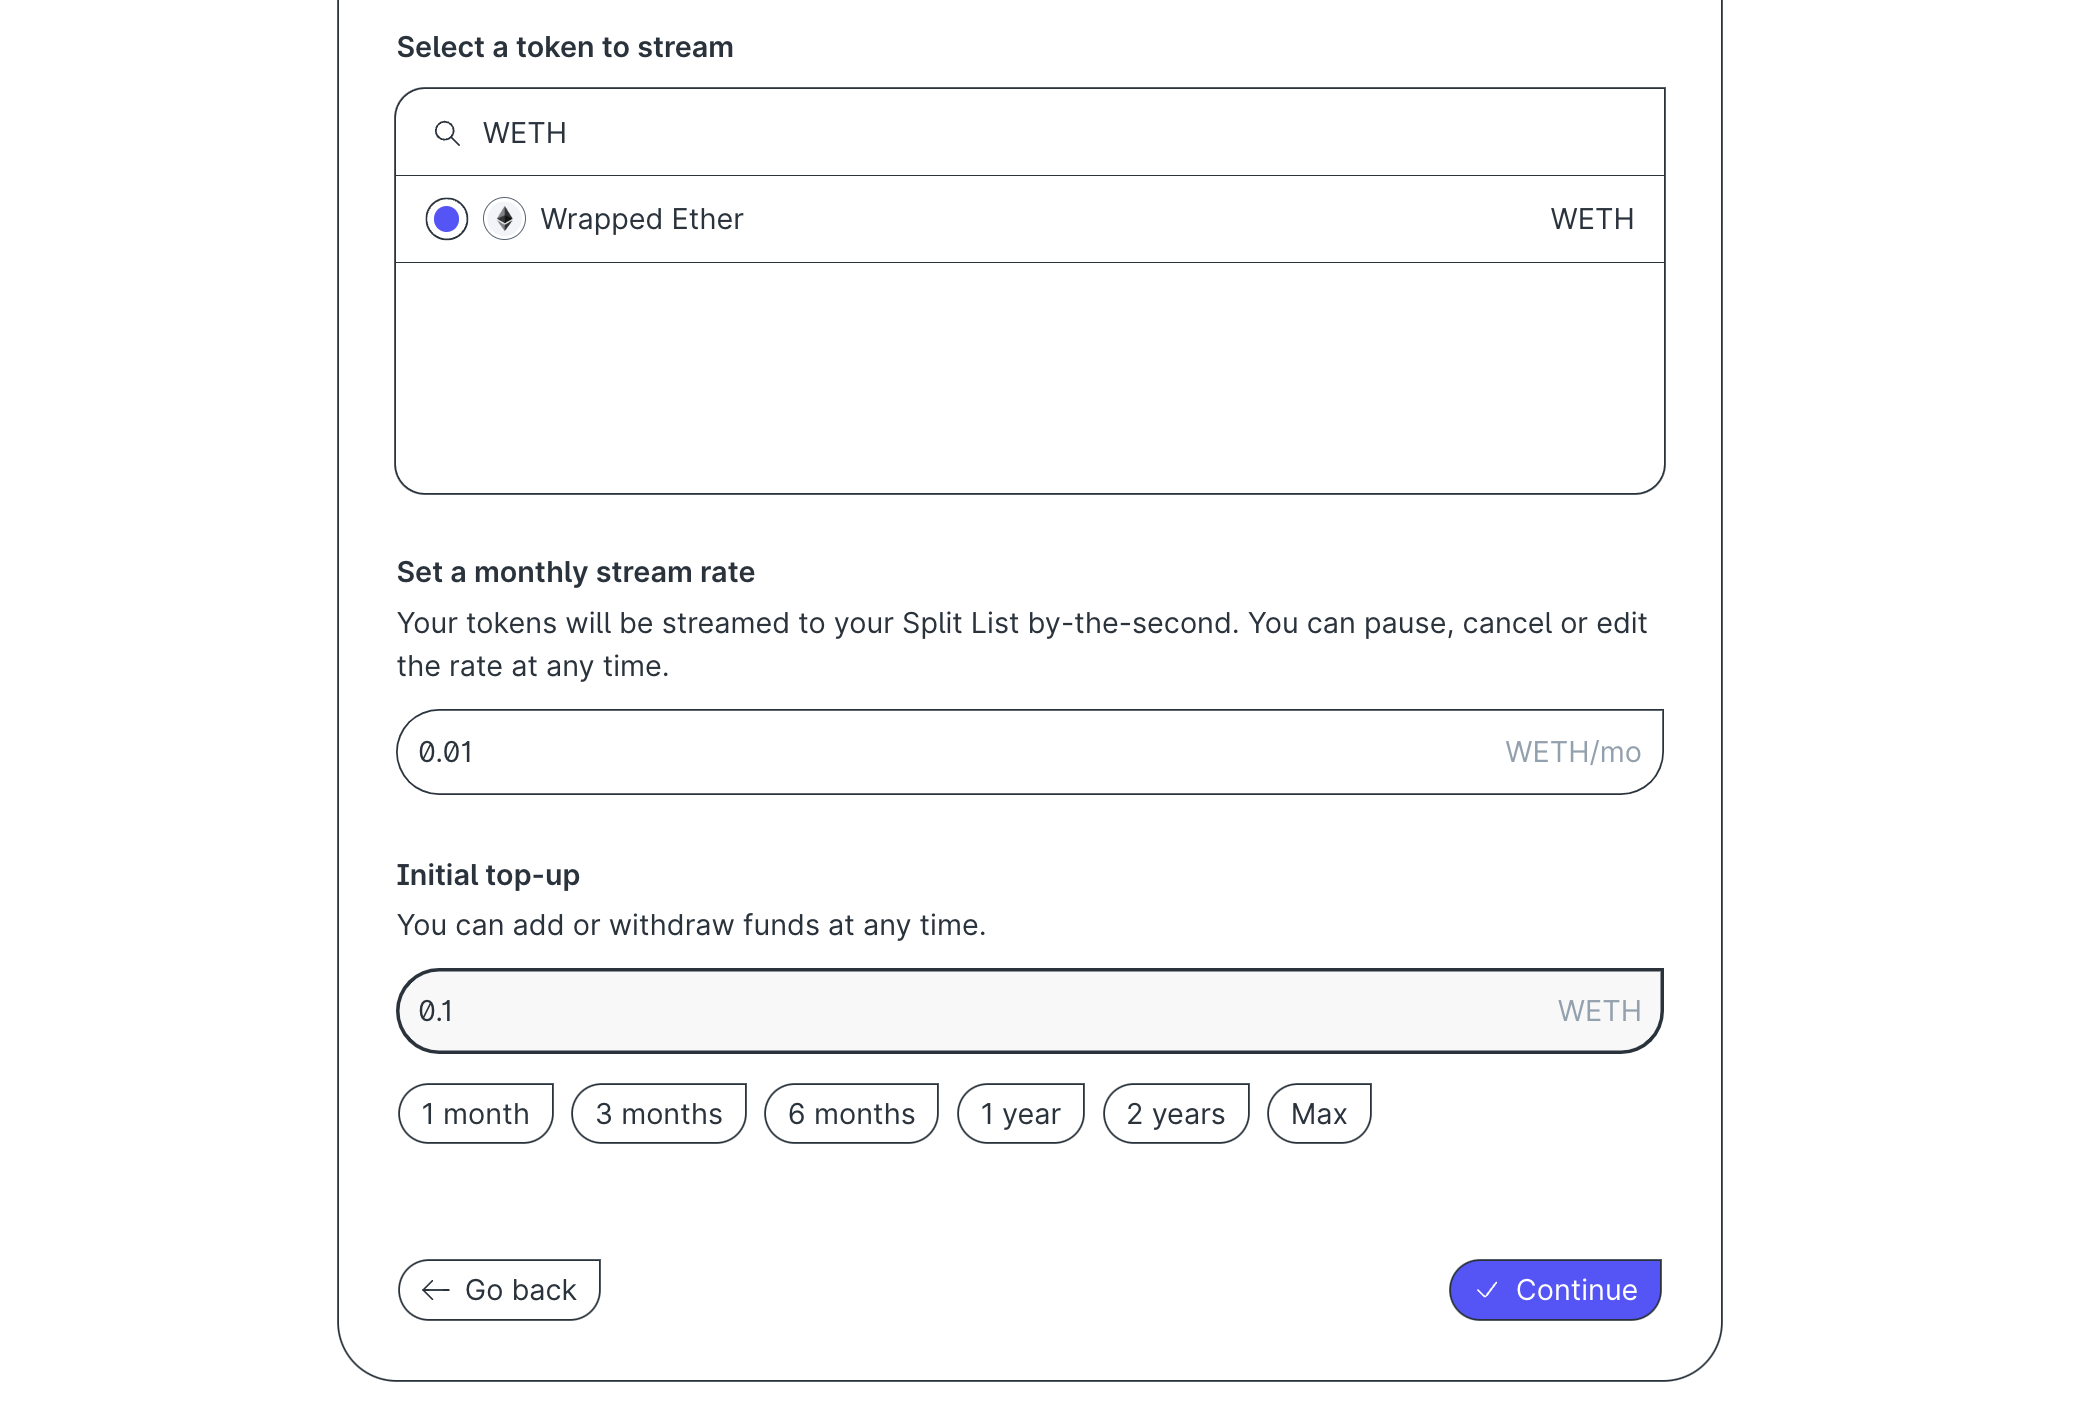Choose the 3 months top-up preset
Viewport: 2080px width, 1412px height.
(659, 1113)
